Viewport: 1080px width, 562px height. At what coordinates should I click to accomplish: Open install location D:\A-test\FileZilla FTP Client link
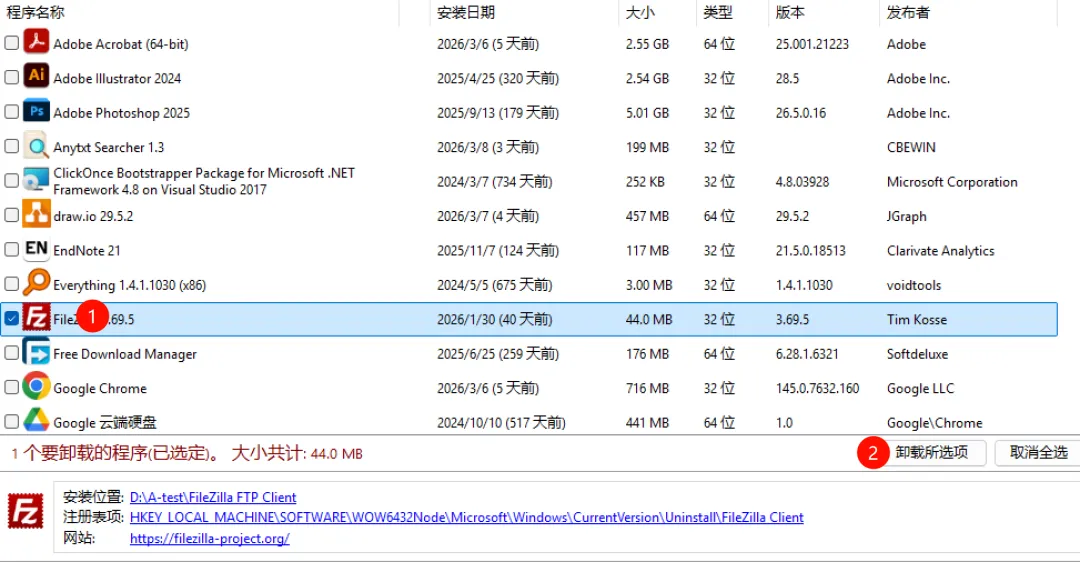click(213, 497)
